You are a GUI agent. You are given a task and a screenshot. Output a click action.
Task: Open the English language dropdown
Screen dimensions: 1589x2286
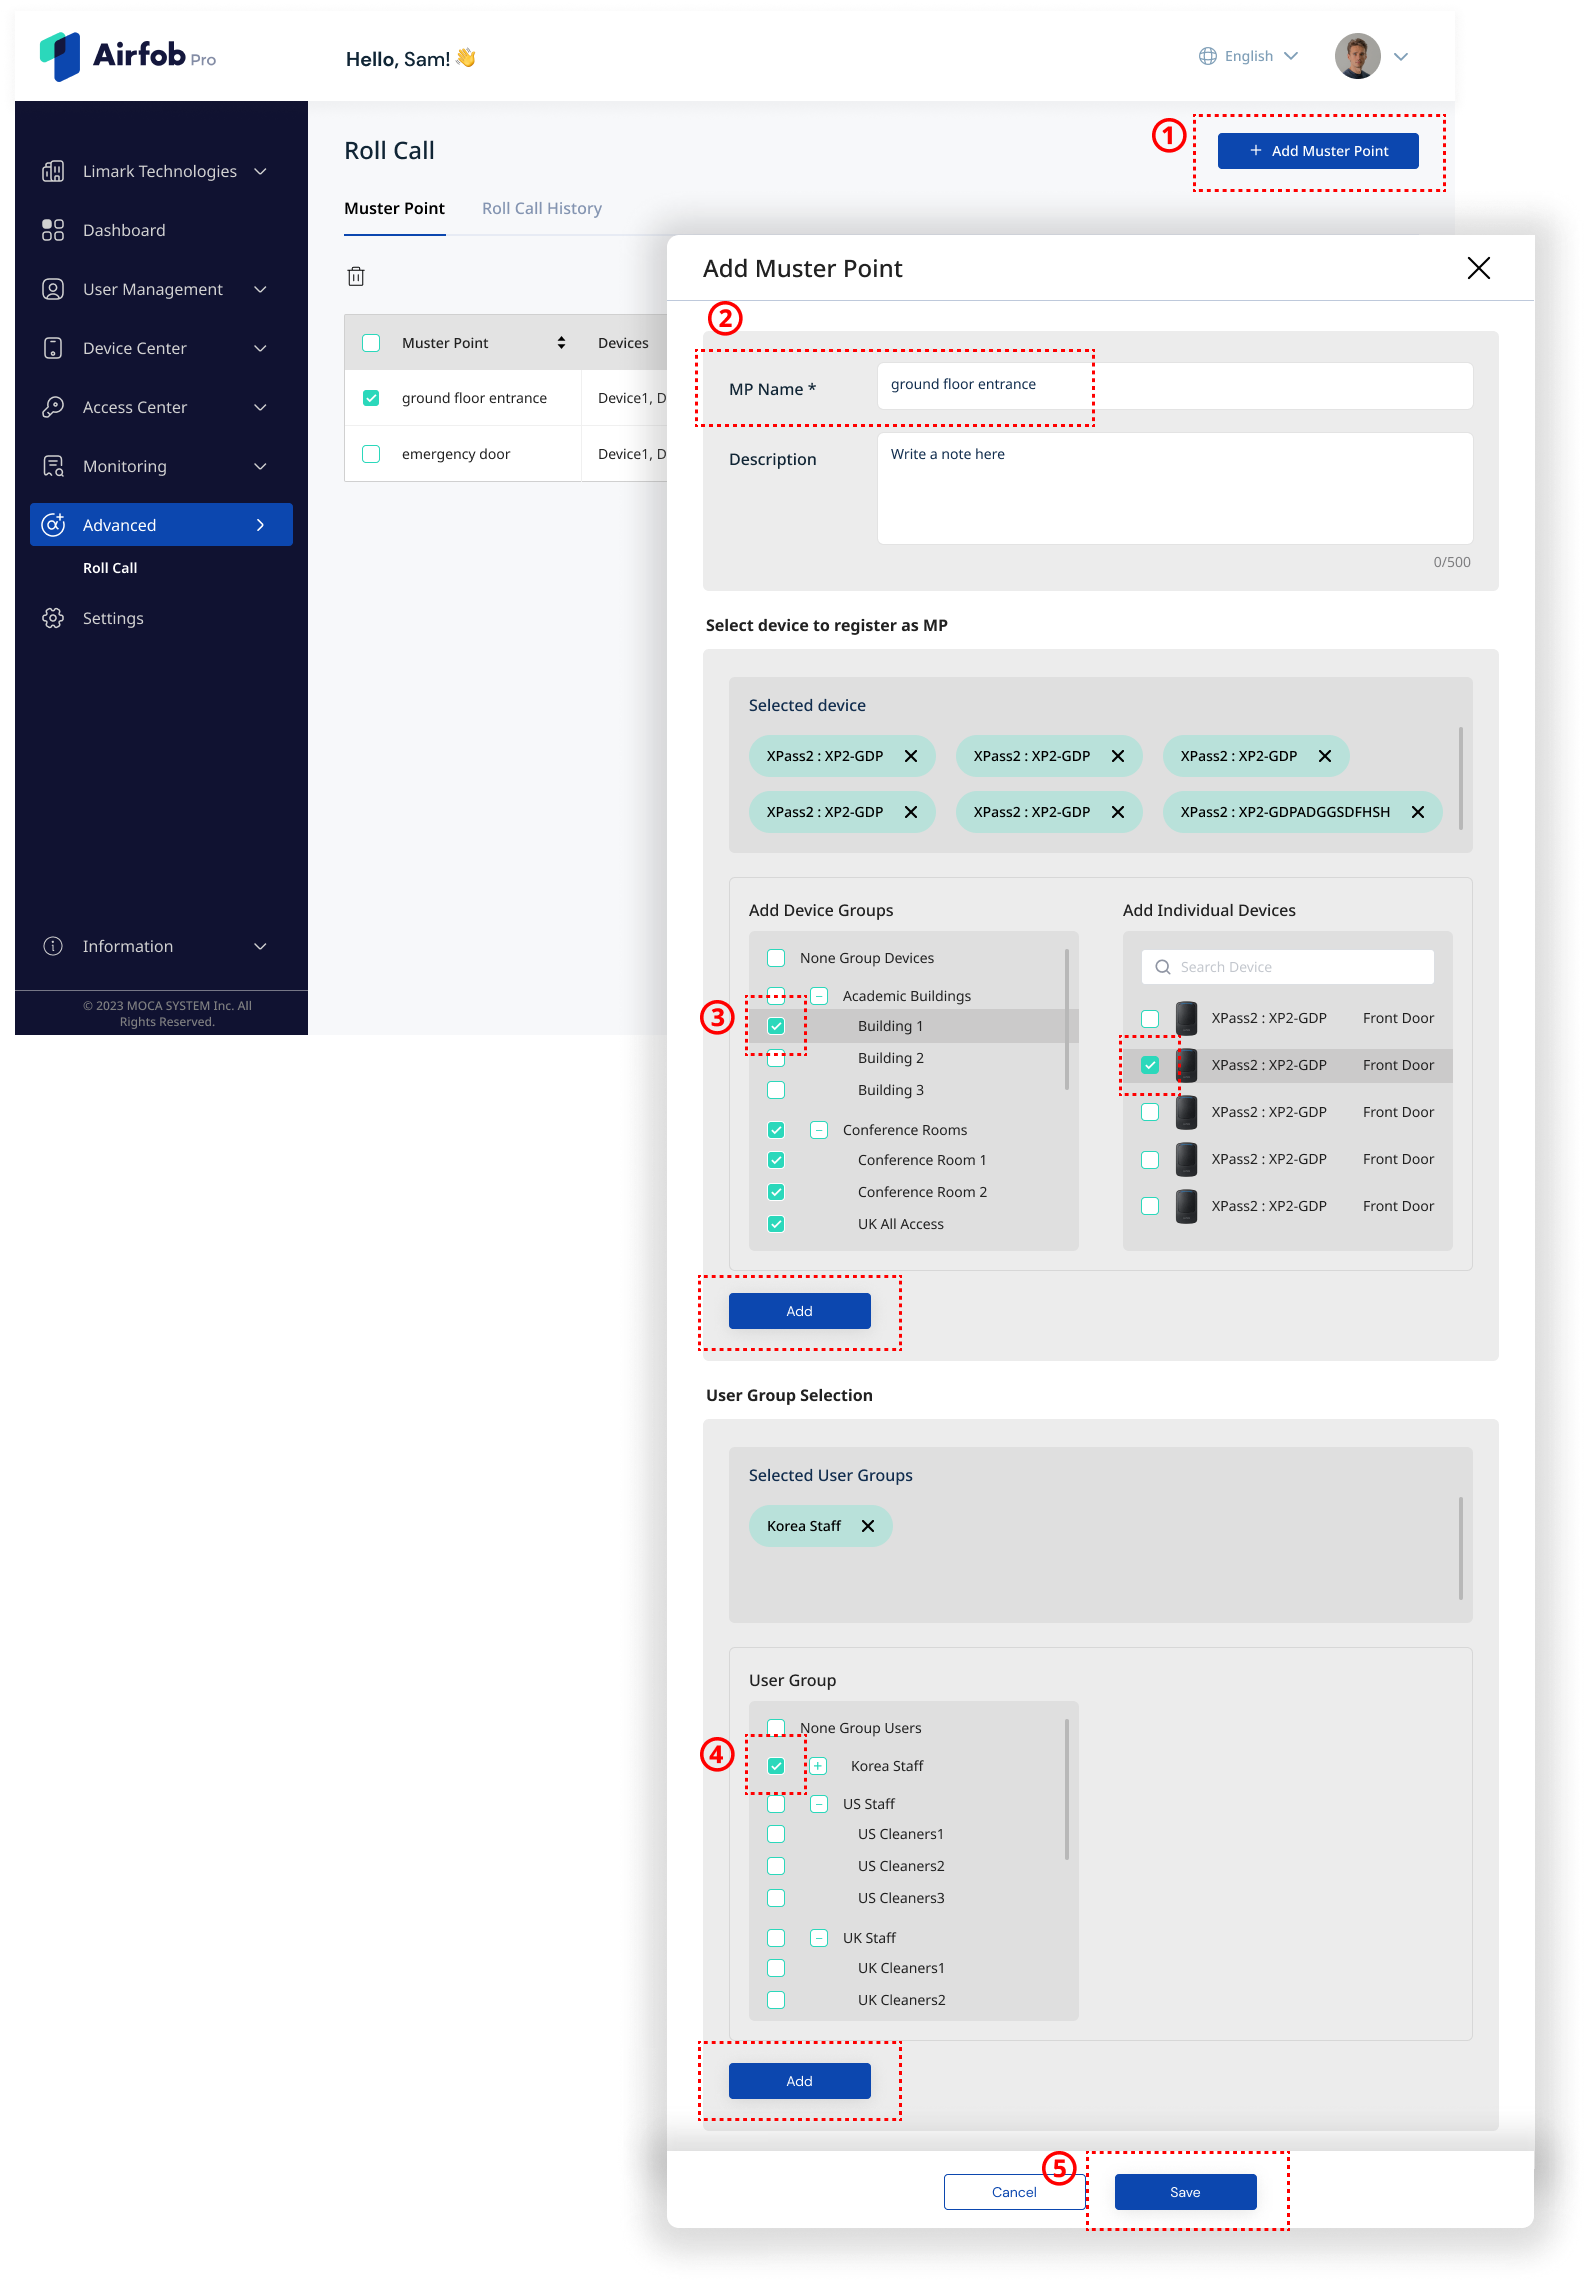pos(1249,56)
